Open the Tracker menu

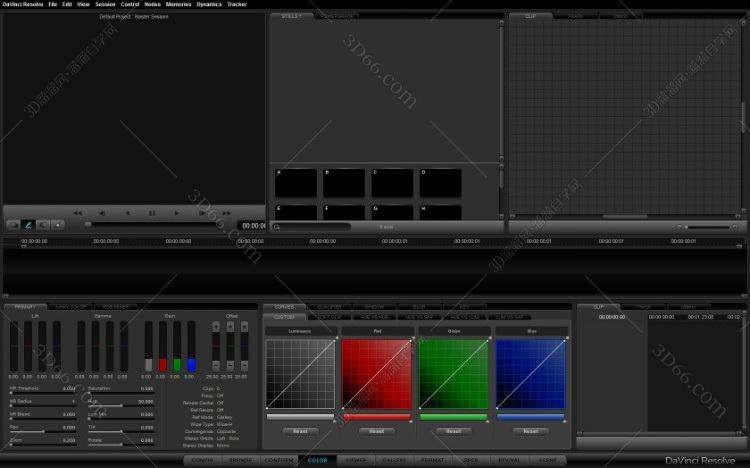click(x=237, y=4)
